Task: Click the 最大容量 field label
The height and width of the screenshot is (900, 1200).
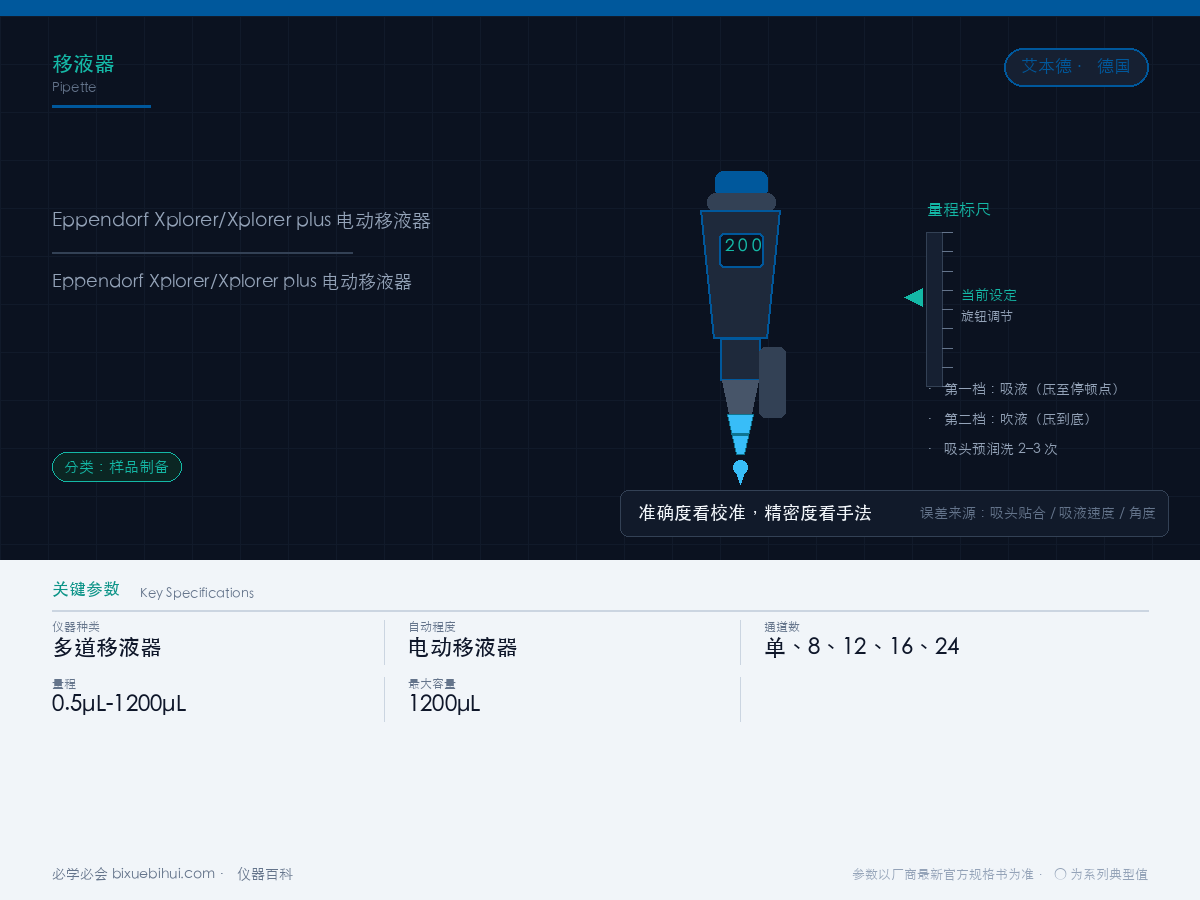Action: (x=432, y=683)
